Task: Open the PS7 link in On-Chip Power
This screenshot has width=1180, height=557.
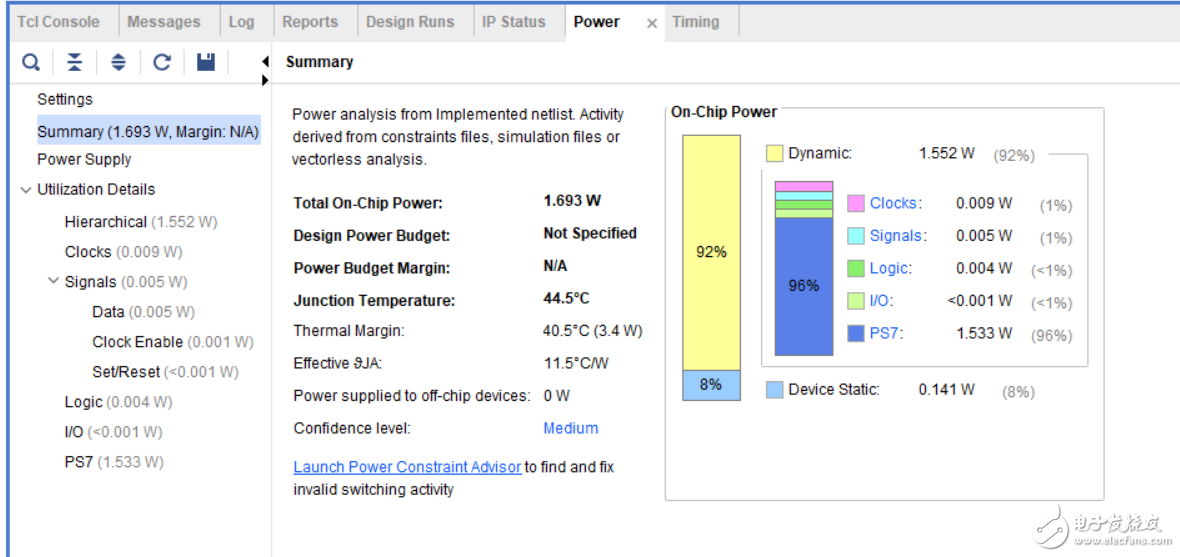Action: [x=884, y=333]
